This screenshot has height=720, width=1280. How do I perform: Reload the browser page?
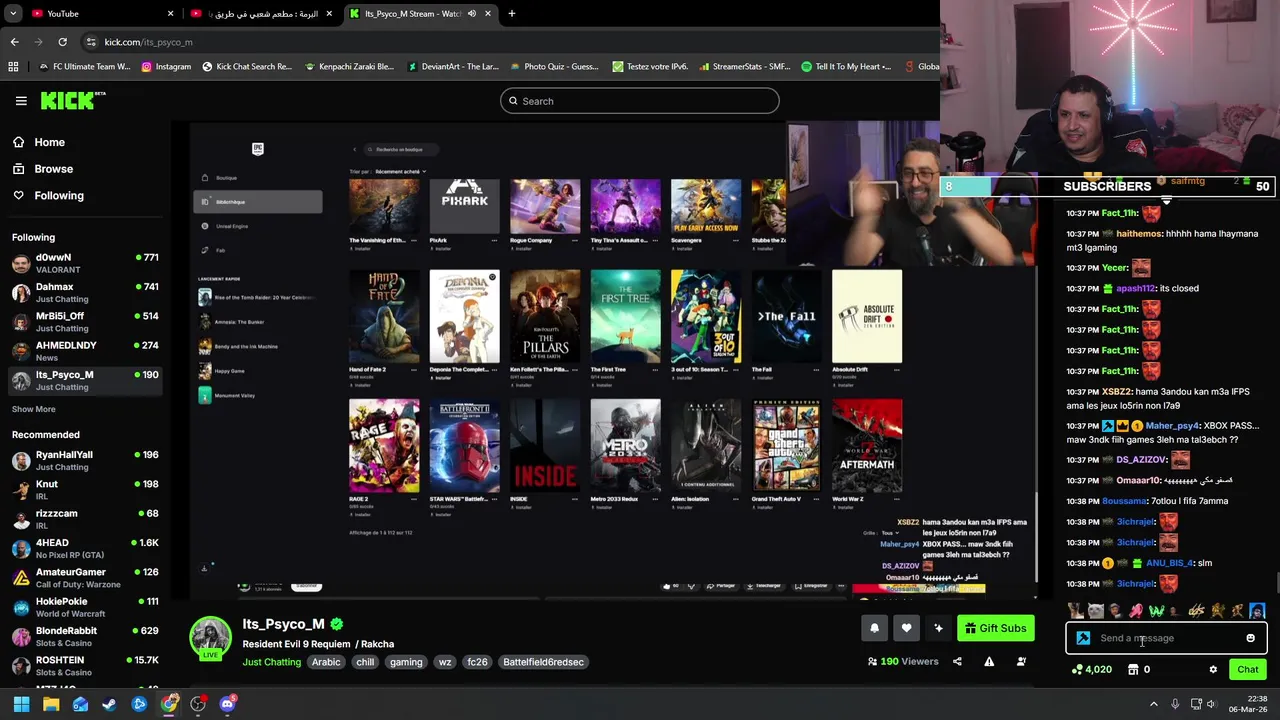pos(62,42)
